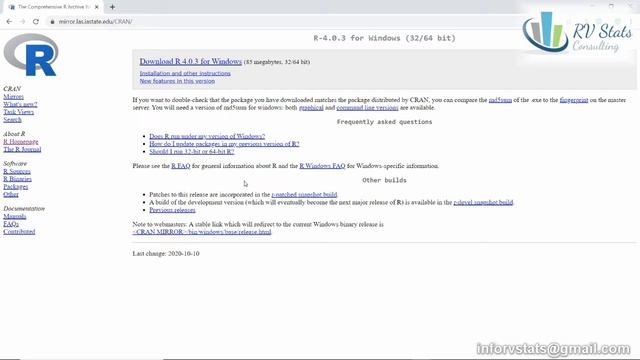Viewport: 640px width, 360px height.
Task: Open Contributed under Documentation
Action: 19,231
